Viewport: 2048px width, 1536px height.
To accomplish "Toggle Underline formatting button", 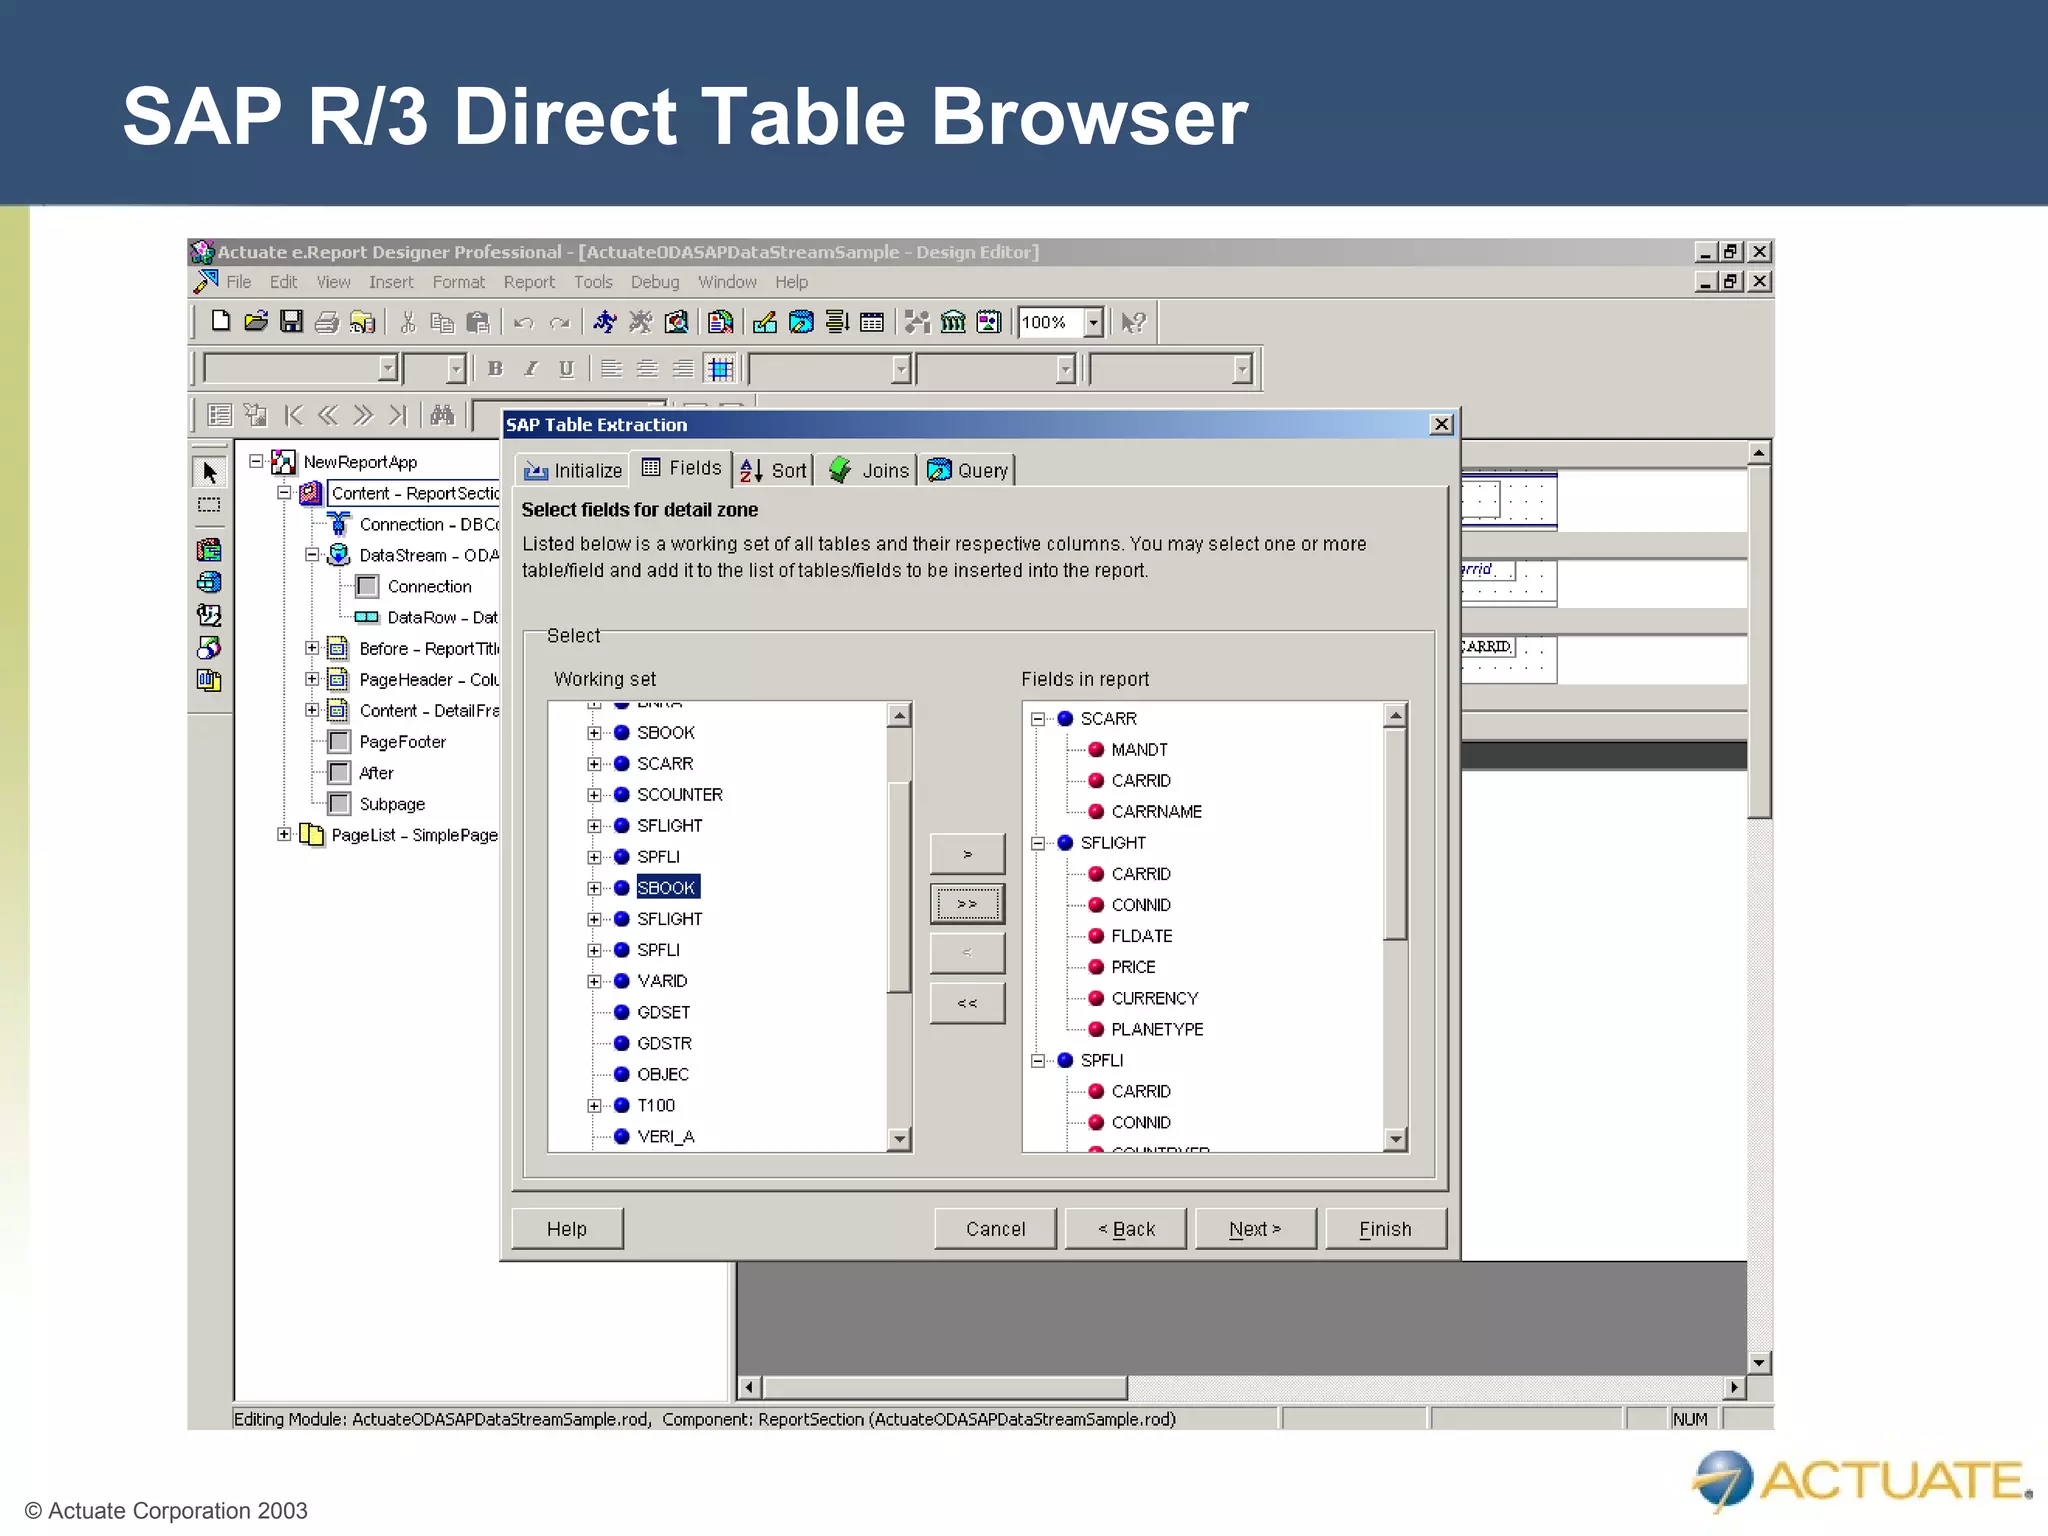I will click(566, 369).
